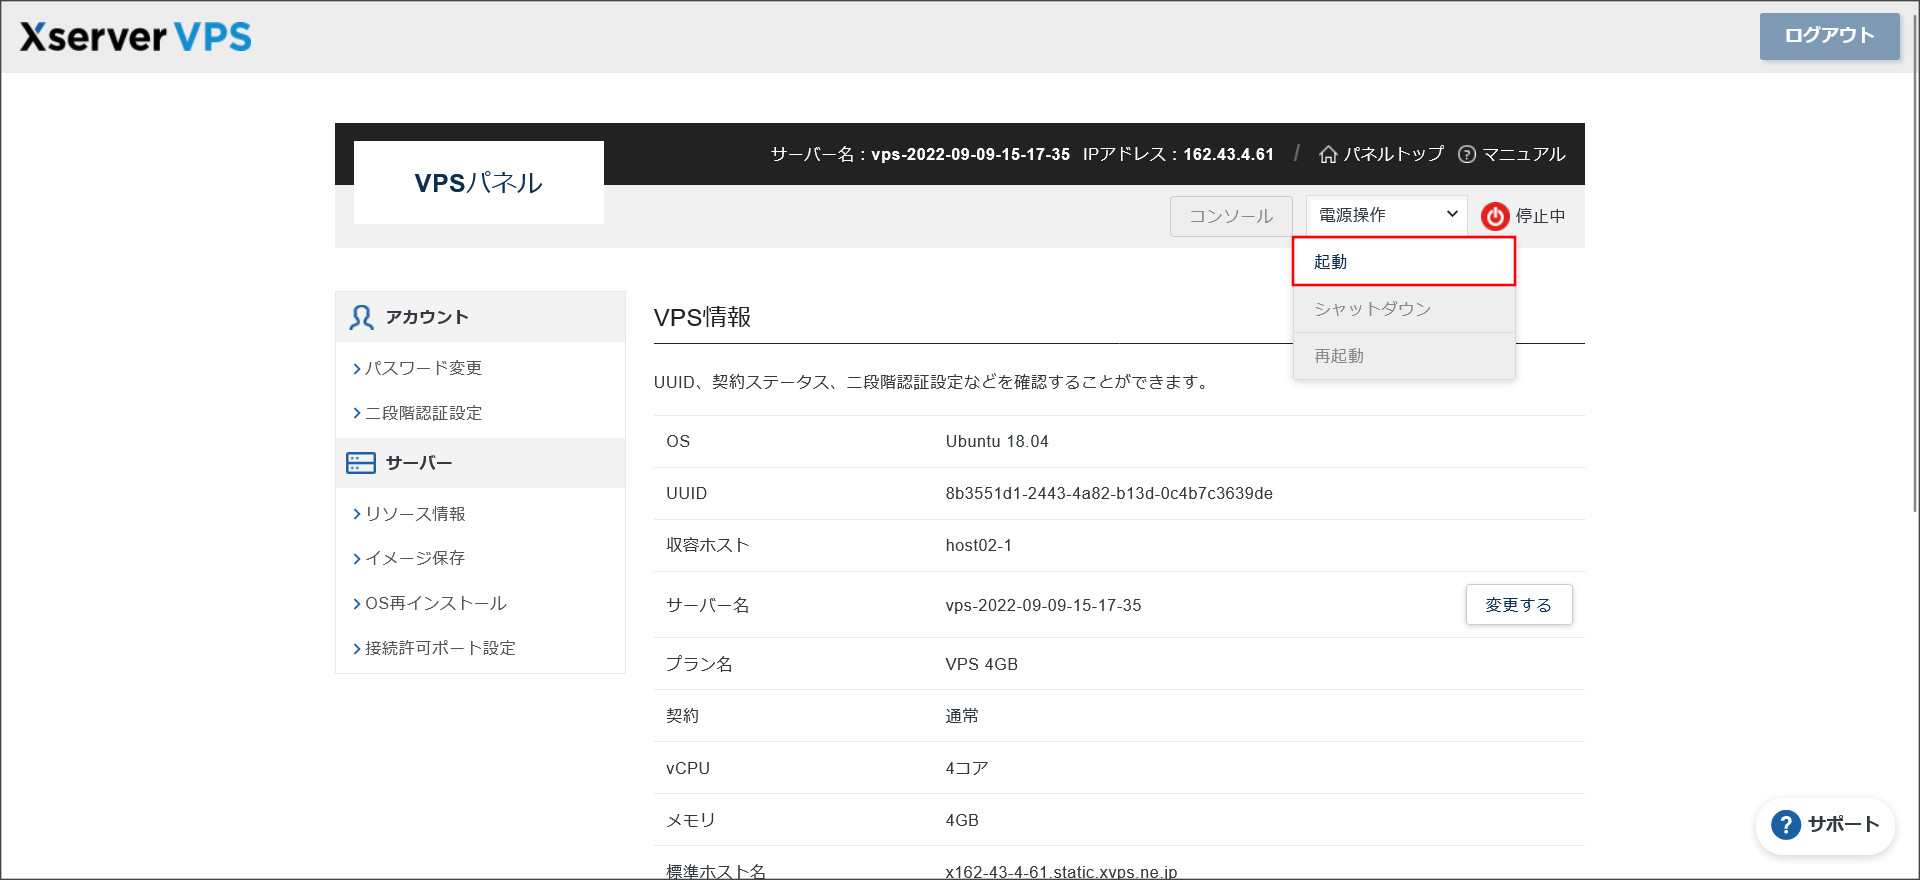Navigate to イメージ保存
The height and width of the screenshot is (880, 1920).
click(x=415, y=558)
